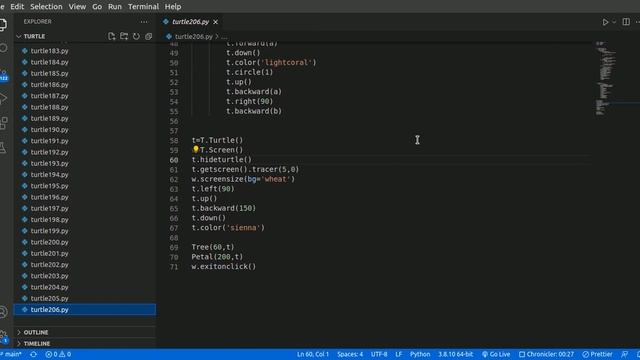Open run options dropdown arrow
The width and height of the screenshot is (640, 360).
click(x=614, y=22)
